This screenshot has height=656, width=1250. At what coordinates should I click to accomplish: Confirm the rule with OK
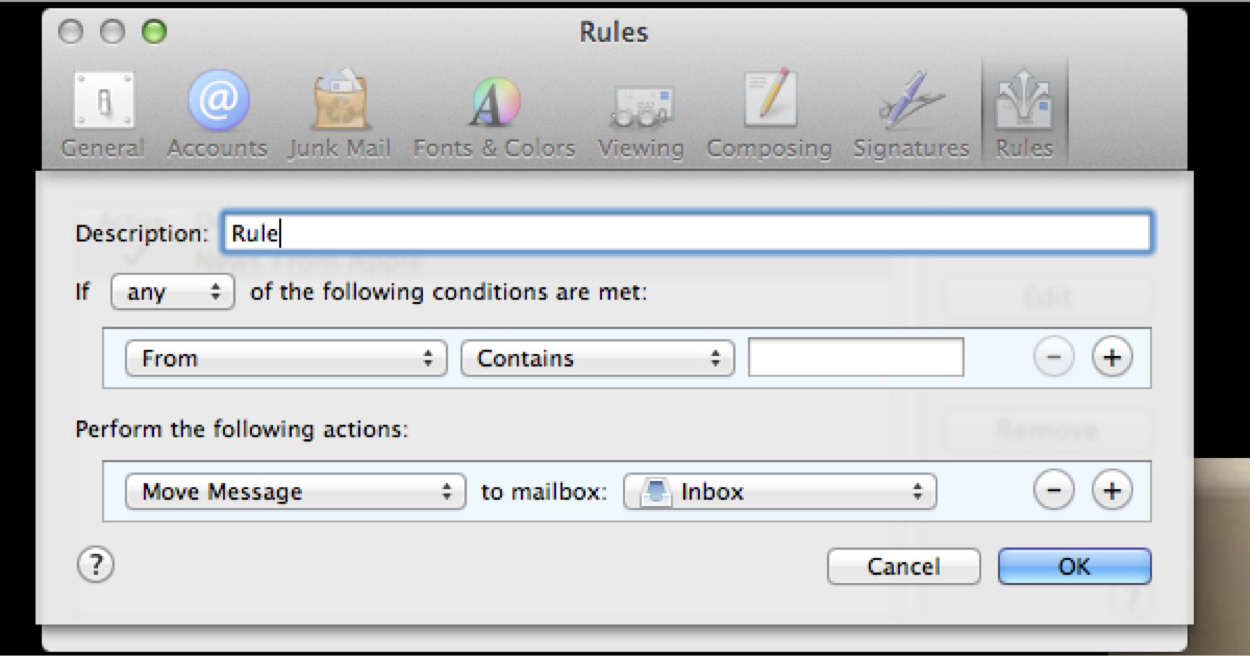click(x=1074, y=566)
